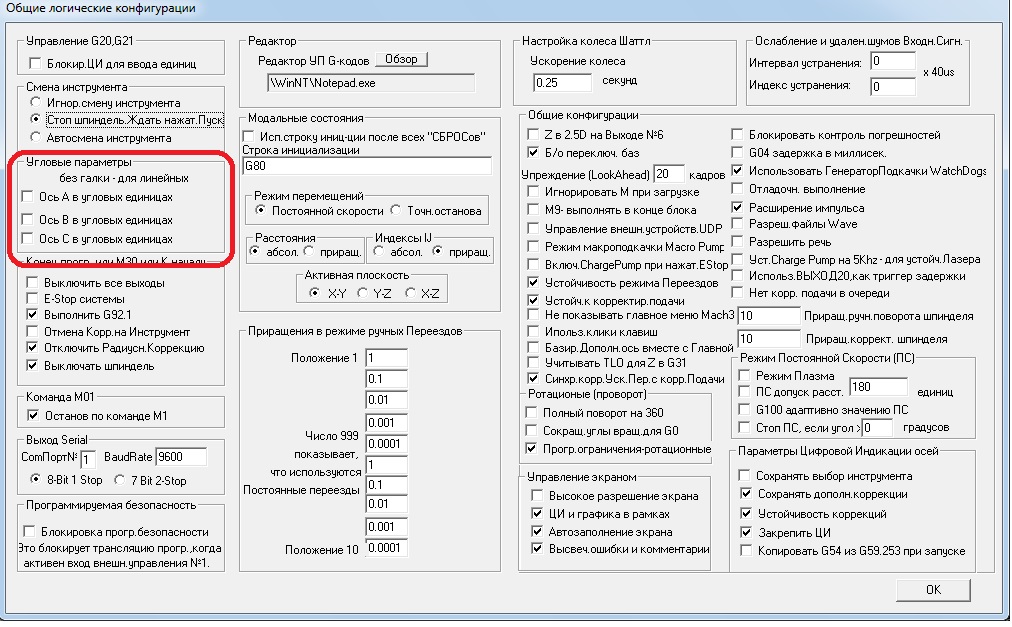Select 'Игнор.смену инструмента' radio option
This screenshot has height=627, width=1012.
coord(35,102)
